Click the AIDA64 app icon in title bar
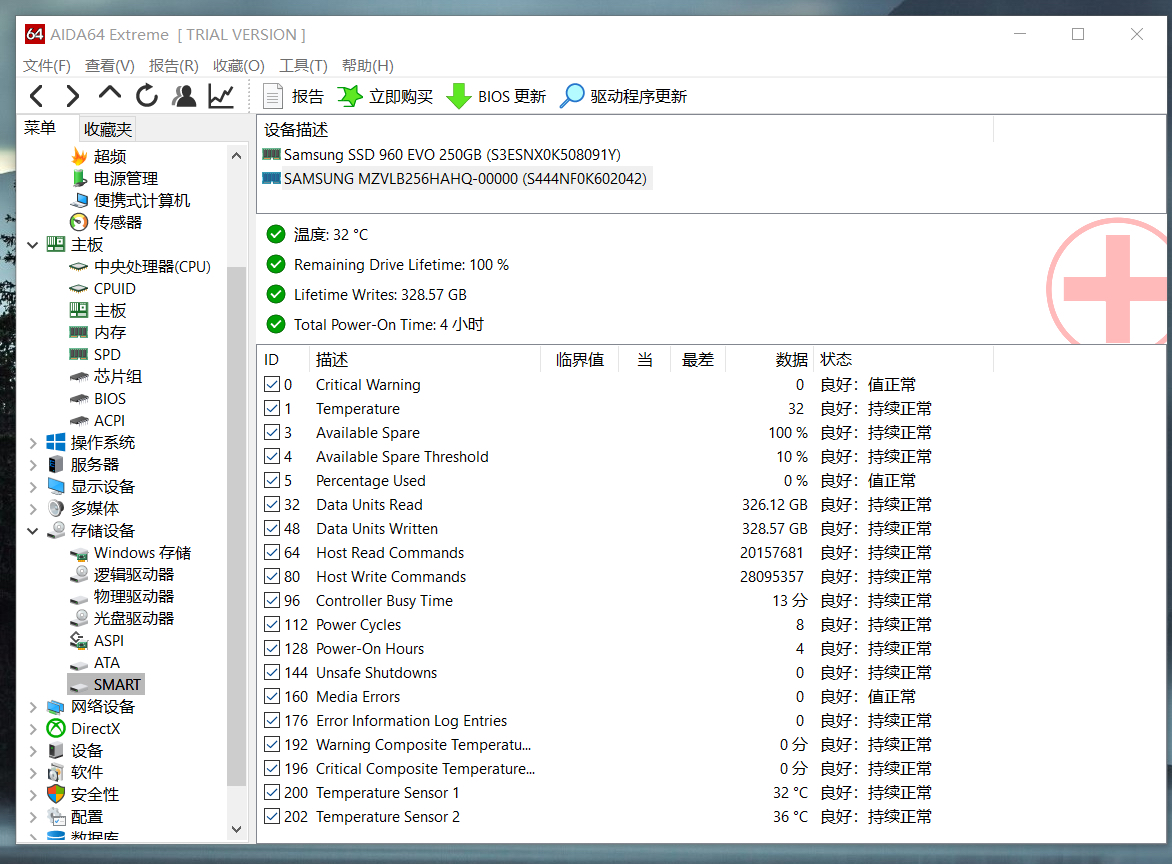Screen dimensions: 1172x864 [x=34, y=34]
